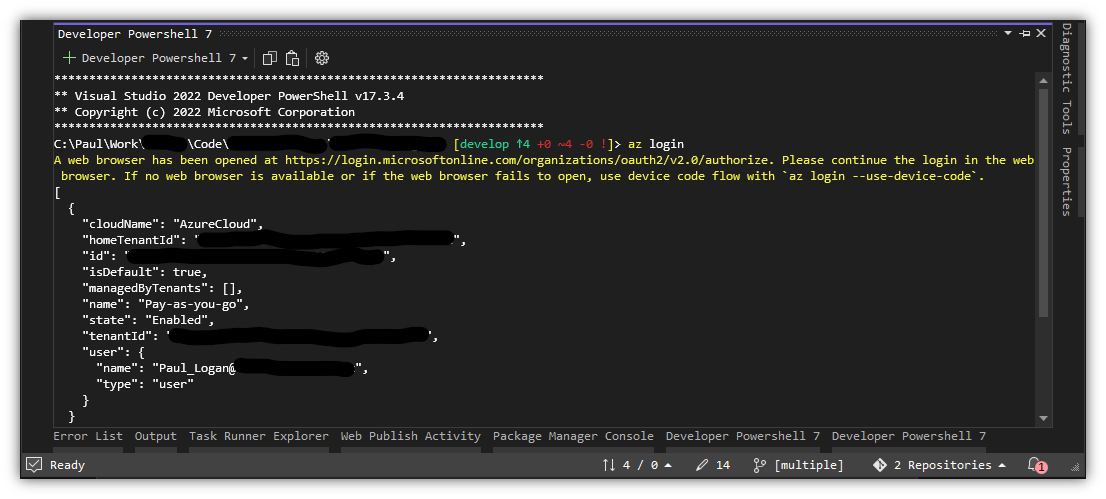This screenshot has width=1106, height=499.
Task: Click the "cloudName": "AzureCloud" line
Action: click(x=173, y=224)
